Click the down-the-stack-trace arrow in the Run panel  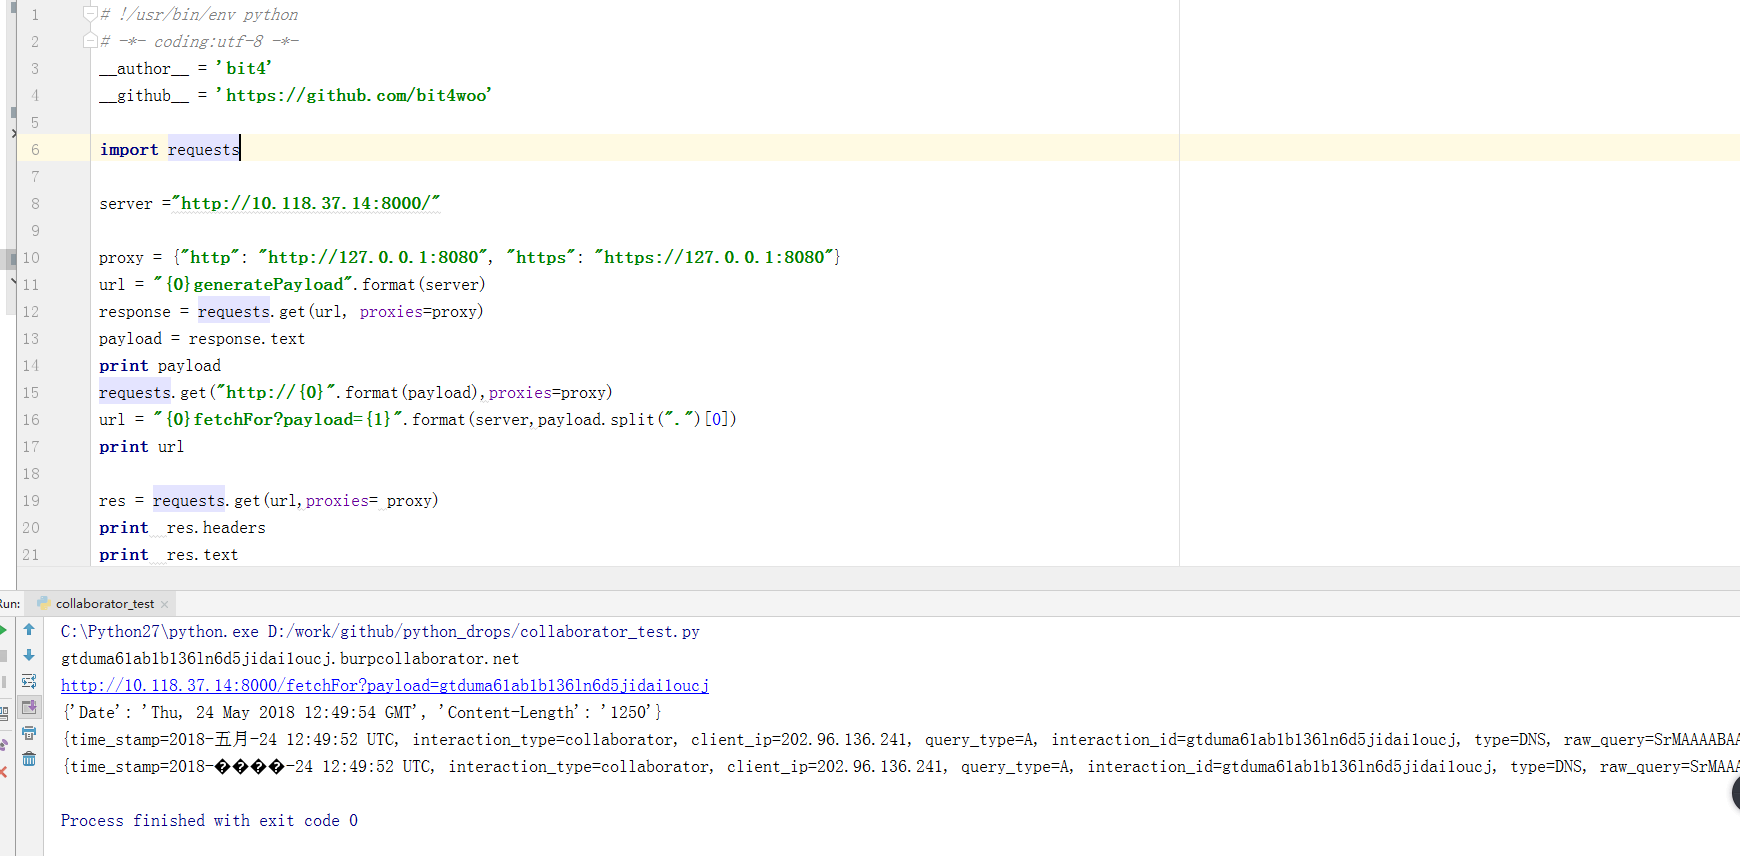pyautogui.click(x=29, y=656)
